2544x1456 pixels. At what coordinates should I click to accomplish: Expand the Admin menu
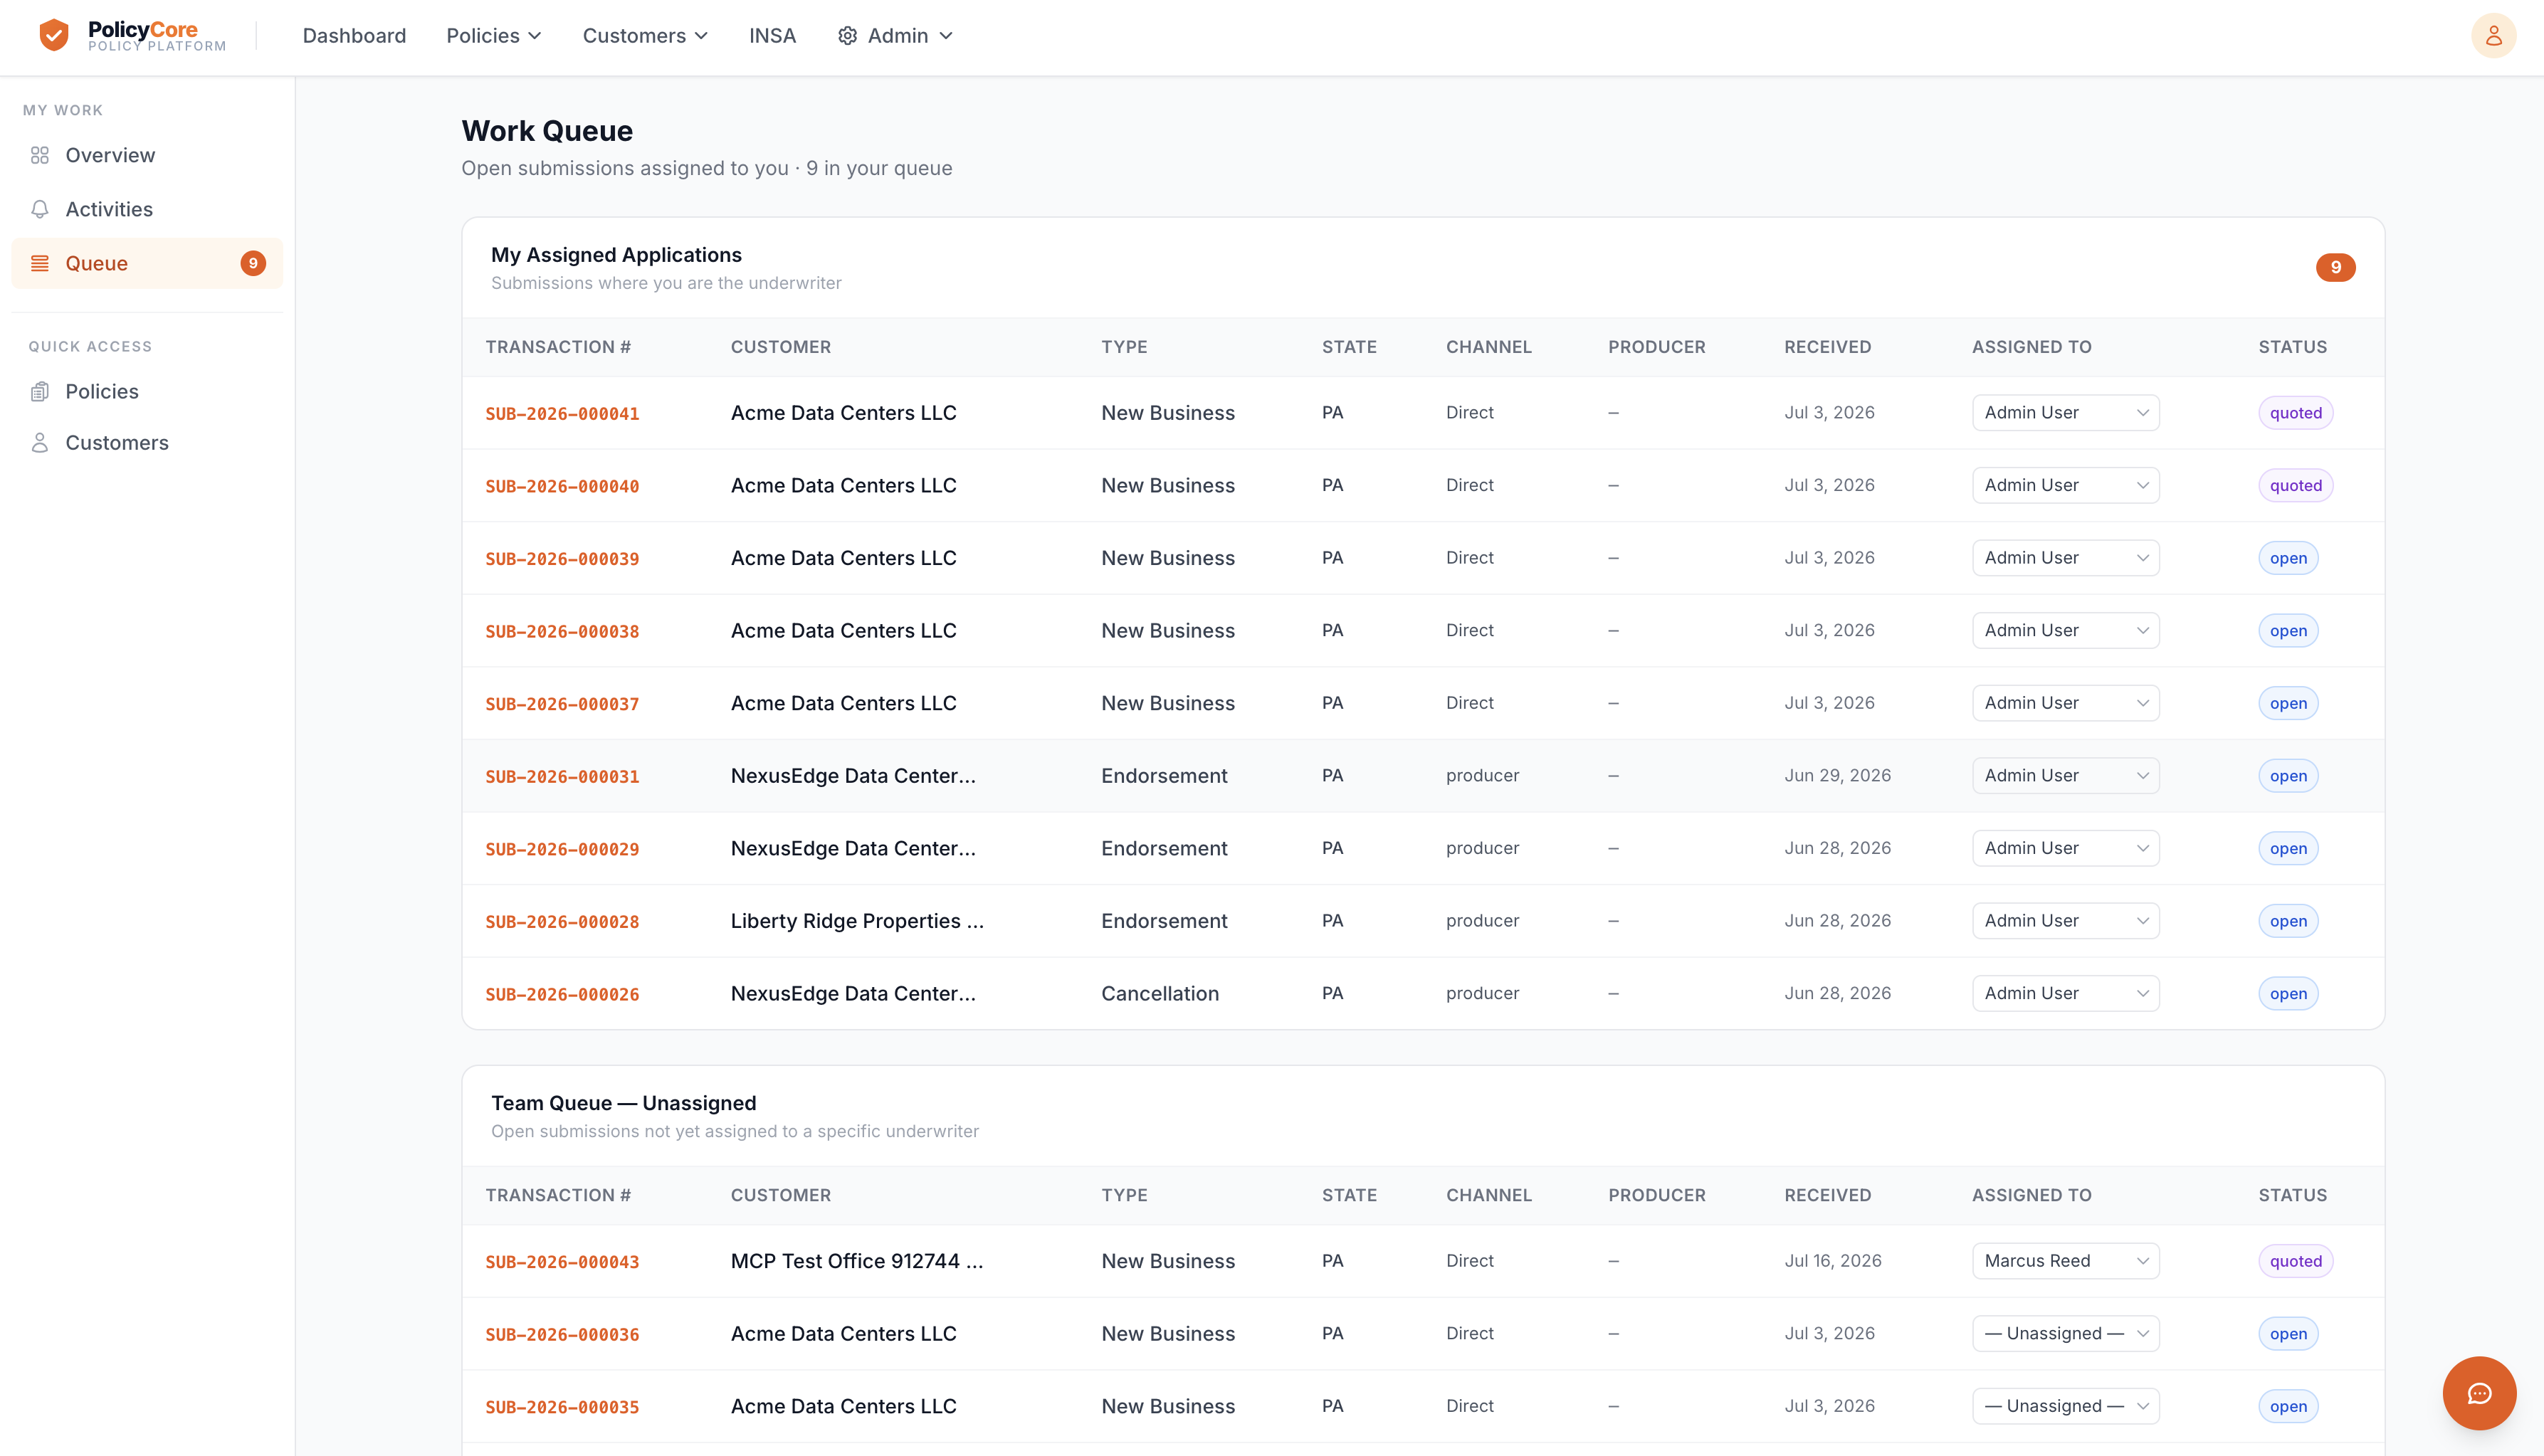click(x=895, y=36)
